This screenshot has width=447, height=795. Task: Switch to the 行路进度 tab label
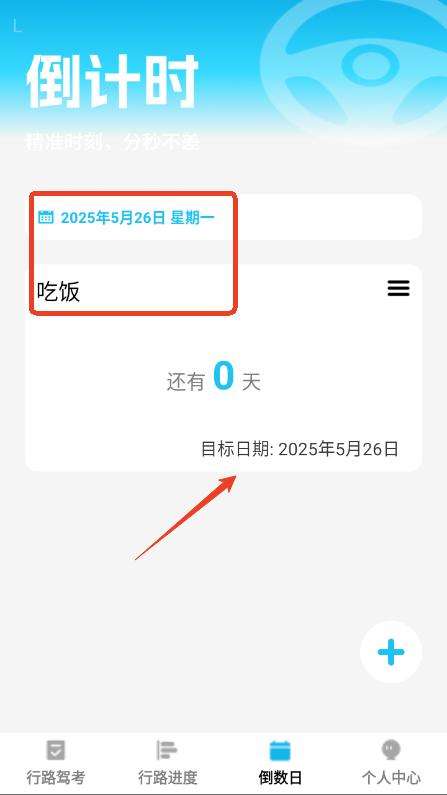coord(167,777)
